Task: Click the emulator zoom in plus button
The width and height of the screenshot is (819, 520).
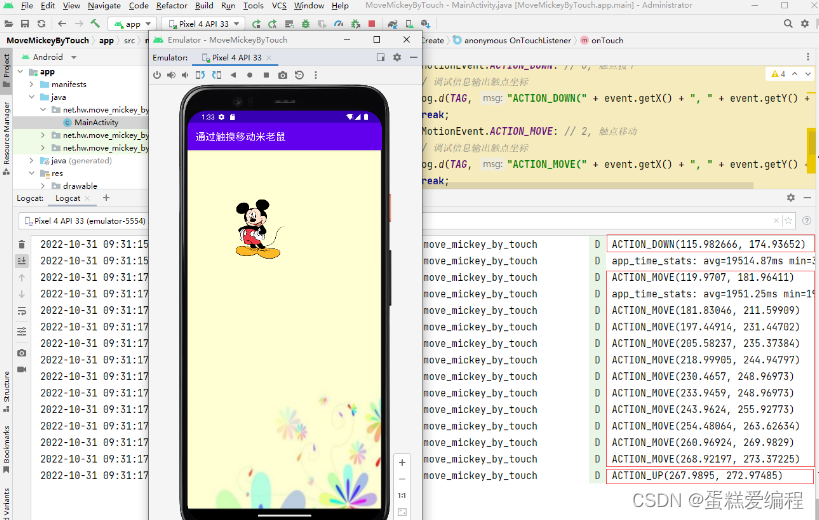Action: pyautogui.click(x=402, y=462)
